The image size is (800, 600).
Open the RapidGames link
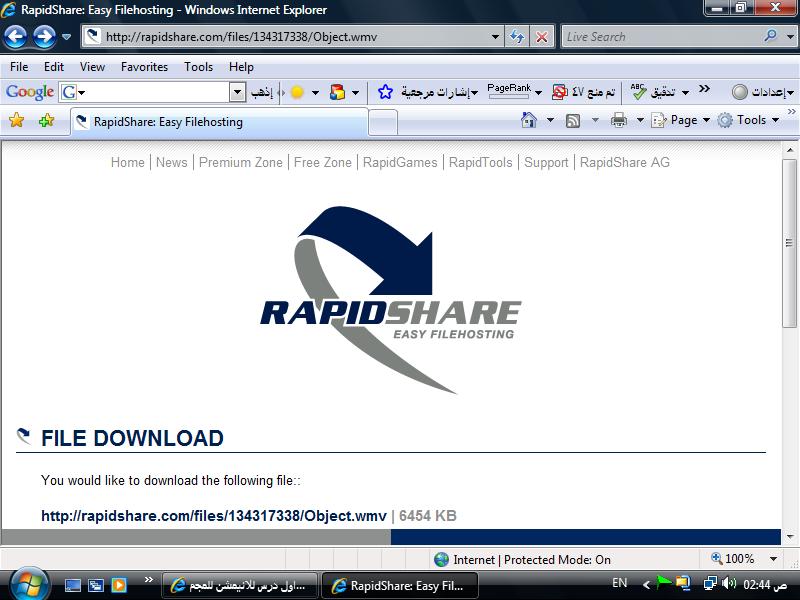pyautogui.click(x=400, y=162)
